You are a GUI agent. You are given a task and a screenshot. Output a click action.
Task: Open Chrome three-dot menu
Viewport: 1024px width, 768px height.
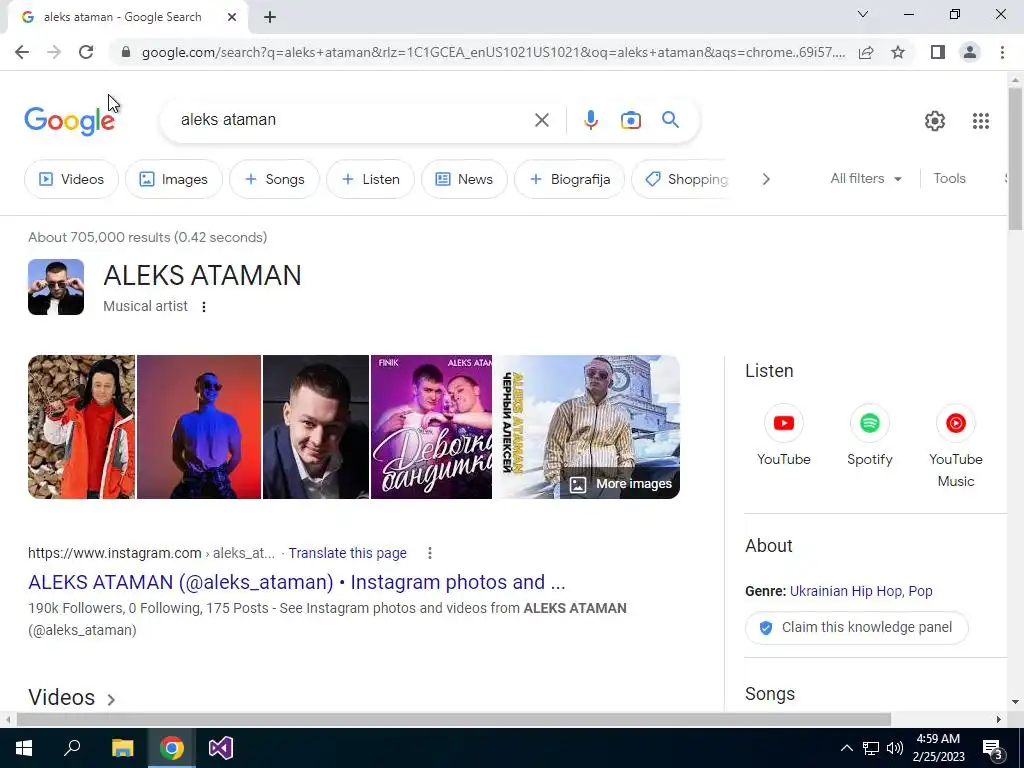click(1002, 52)
